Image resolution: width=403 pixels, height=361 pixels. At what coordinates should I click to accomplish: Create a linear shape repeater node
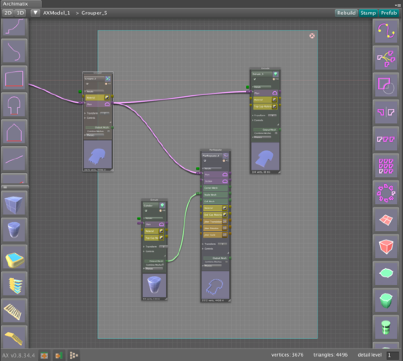[x=386, y=139]
